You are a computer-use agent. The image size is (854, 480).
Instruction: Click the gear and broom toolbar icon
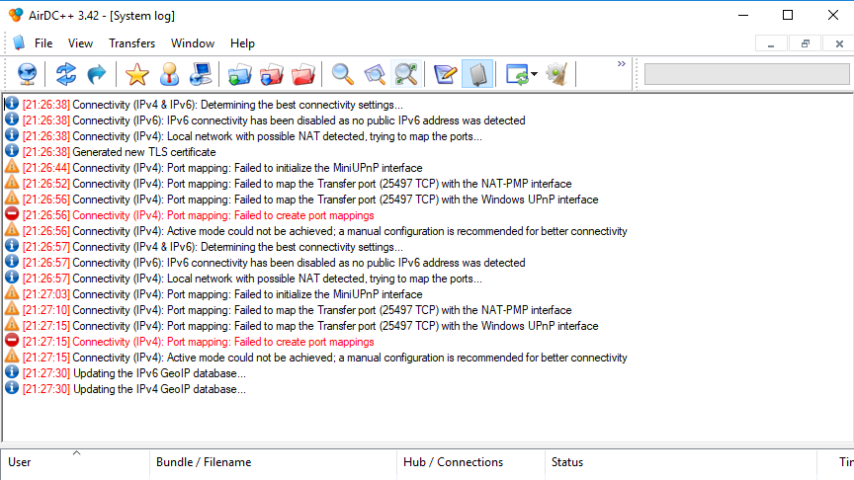557,74
